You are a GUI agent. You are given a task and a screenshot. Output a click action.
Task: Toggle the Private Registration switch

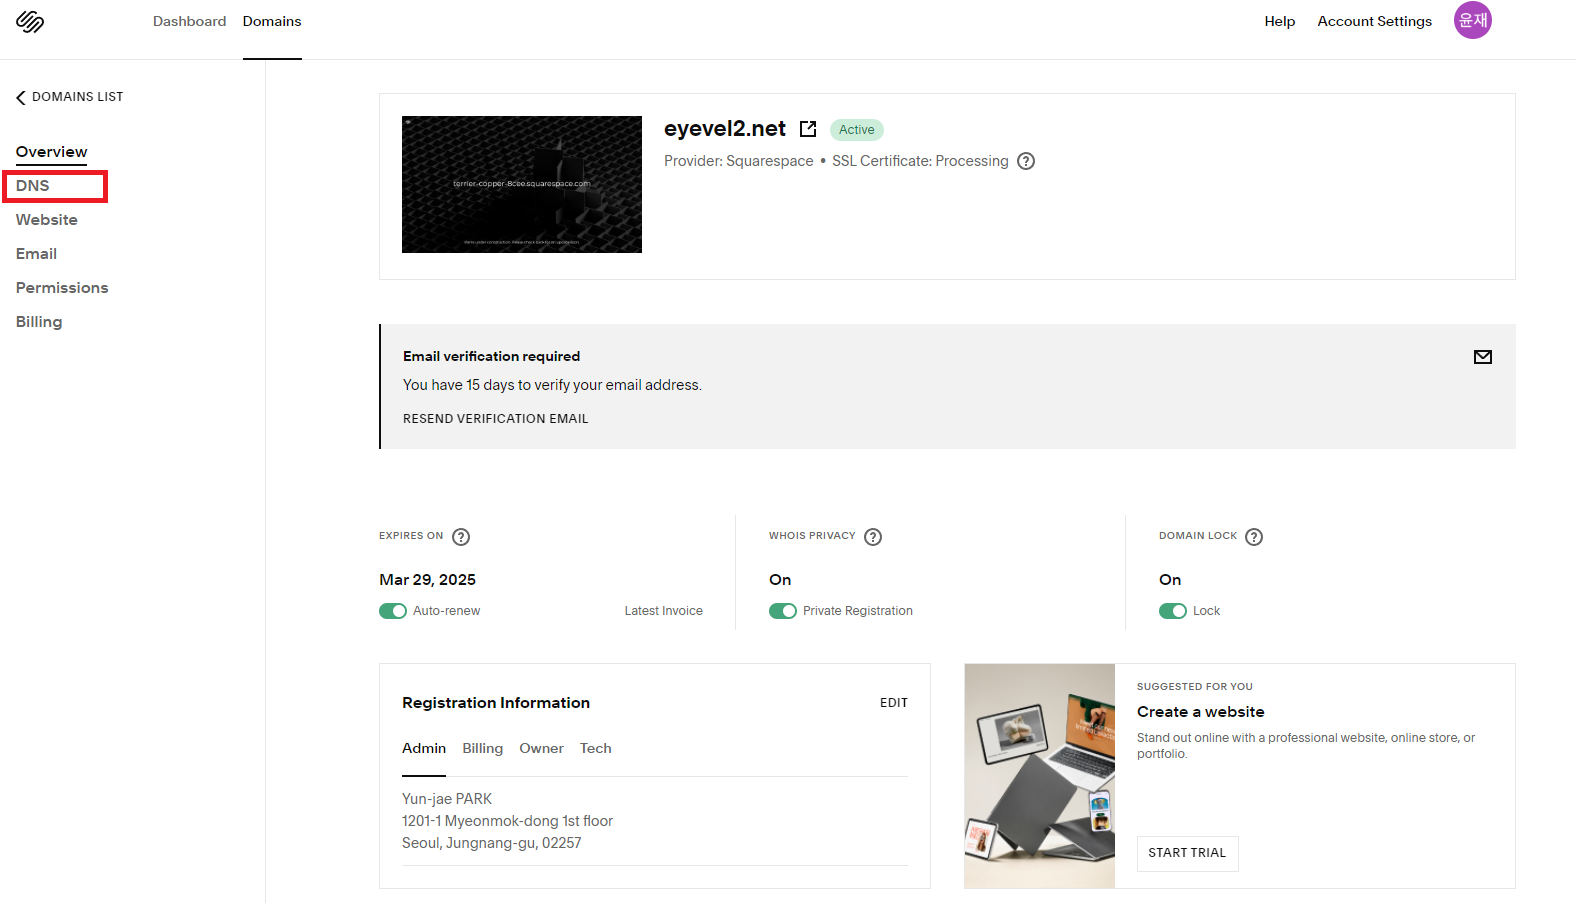[x=783, y=611]
